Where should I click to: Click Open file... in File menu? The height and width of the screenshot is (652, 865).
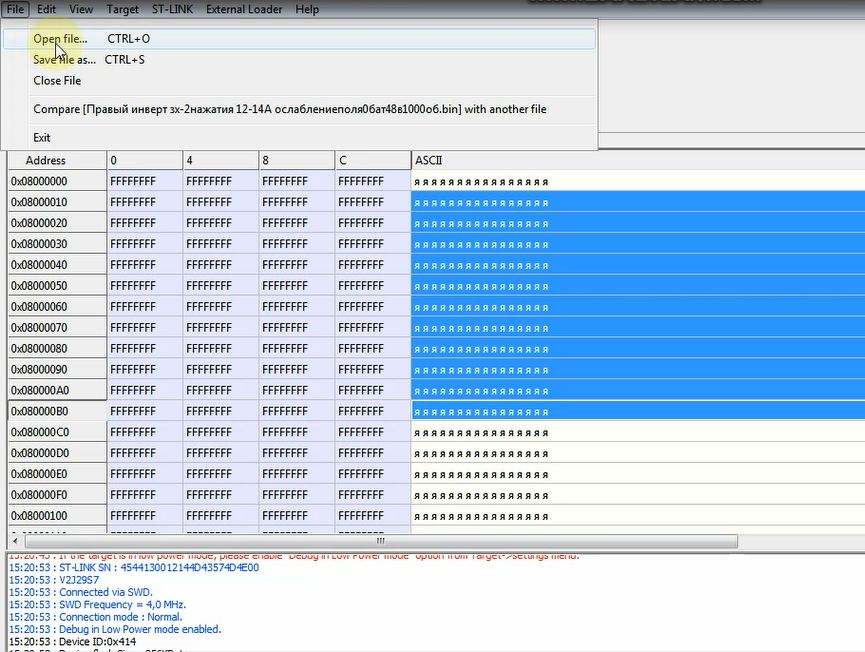(x=60, y=38)
